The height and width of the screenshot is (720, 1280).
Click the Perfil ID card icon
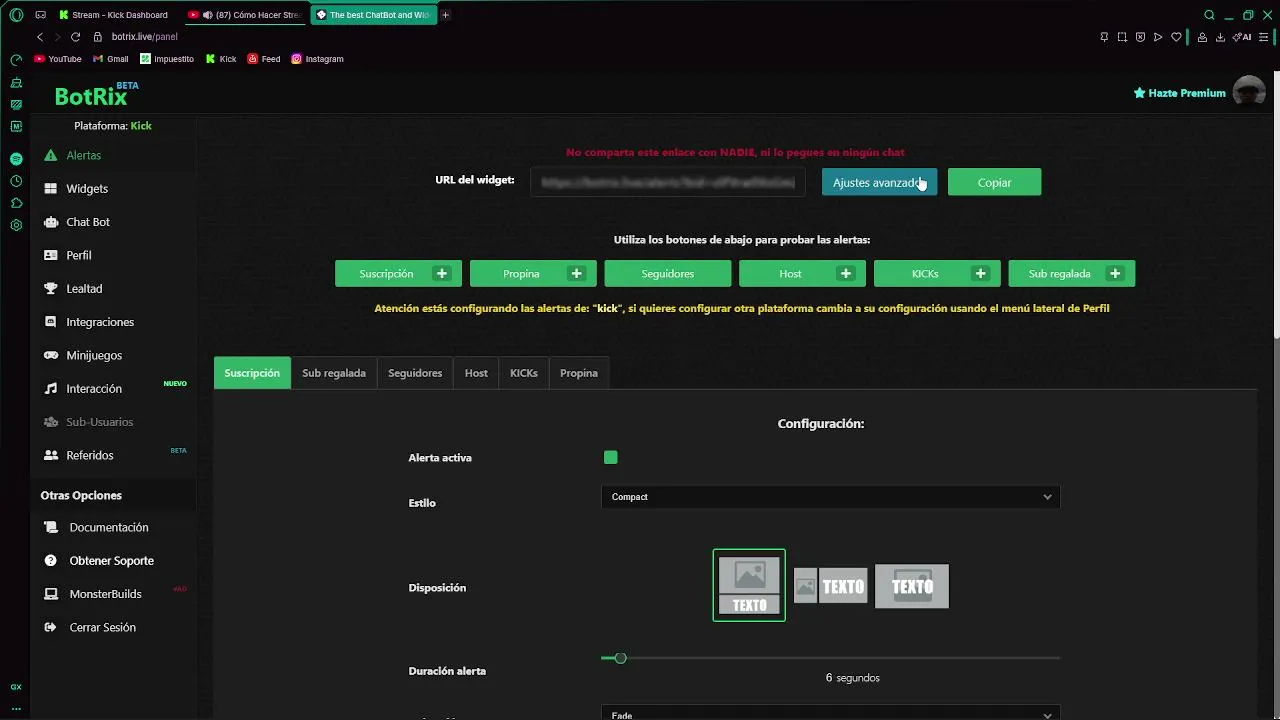pyautogui.click(x=51, y=255)
